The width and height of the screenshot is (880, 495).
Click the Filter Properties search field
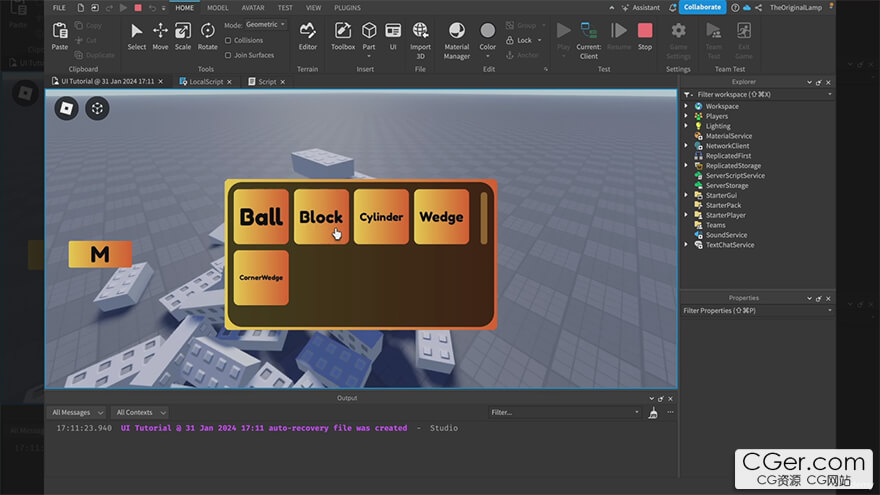tap(758, 310)
